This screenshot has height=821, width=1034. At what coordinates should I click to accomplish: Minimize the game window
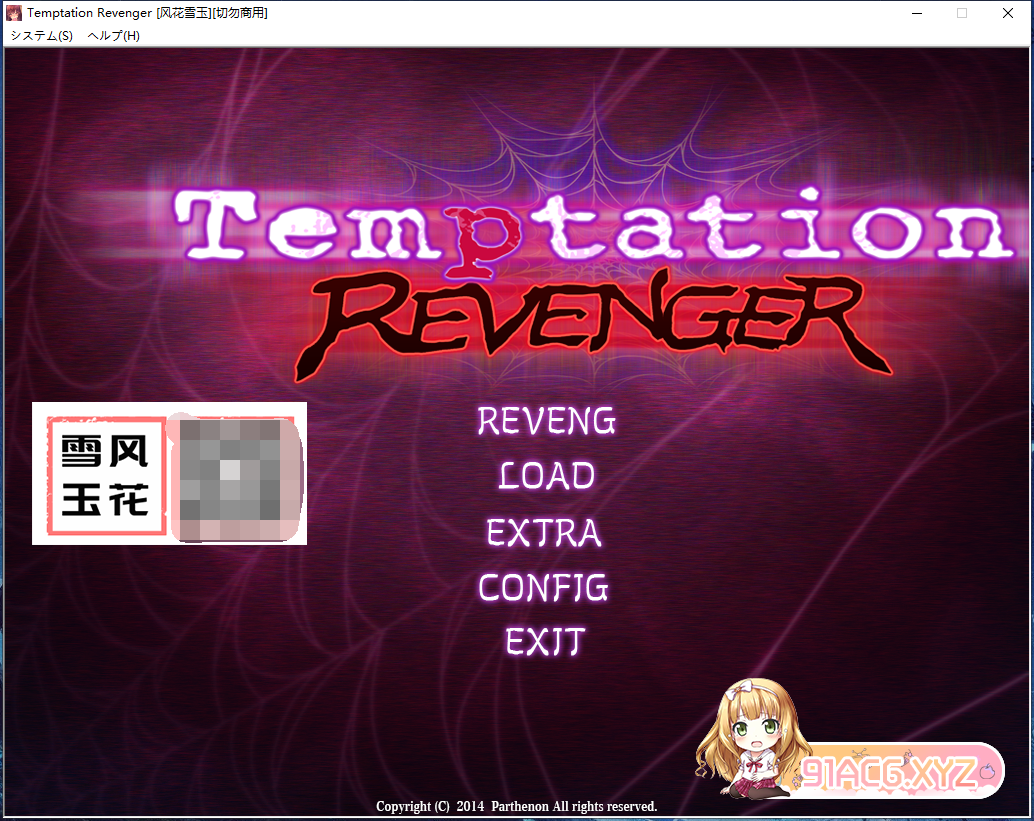(916, 13)
